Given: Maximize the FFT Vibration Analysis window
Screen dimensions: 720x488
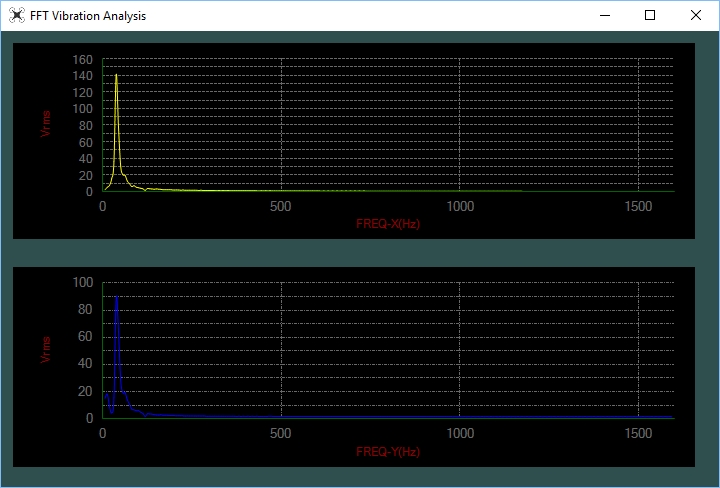Looking at the screenshot, I should pyautogui.click(x=650, y=16).
